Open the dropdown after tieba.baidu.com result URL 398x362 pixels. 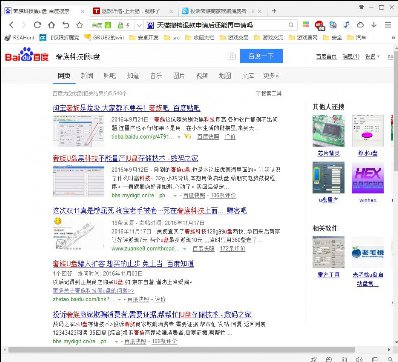179,137
